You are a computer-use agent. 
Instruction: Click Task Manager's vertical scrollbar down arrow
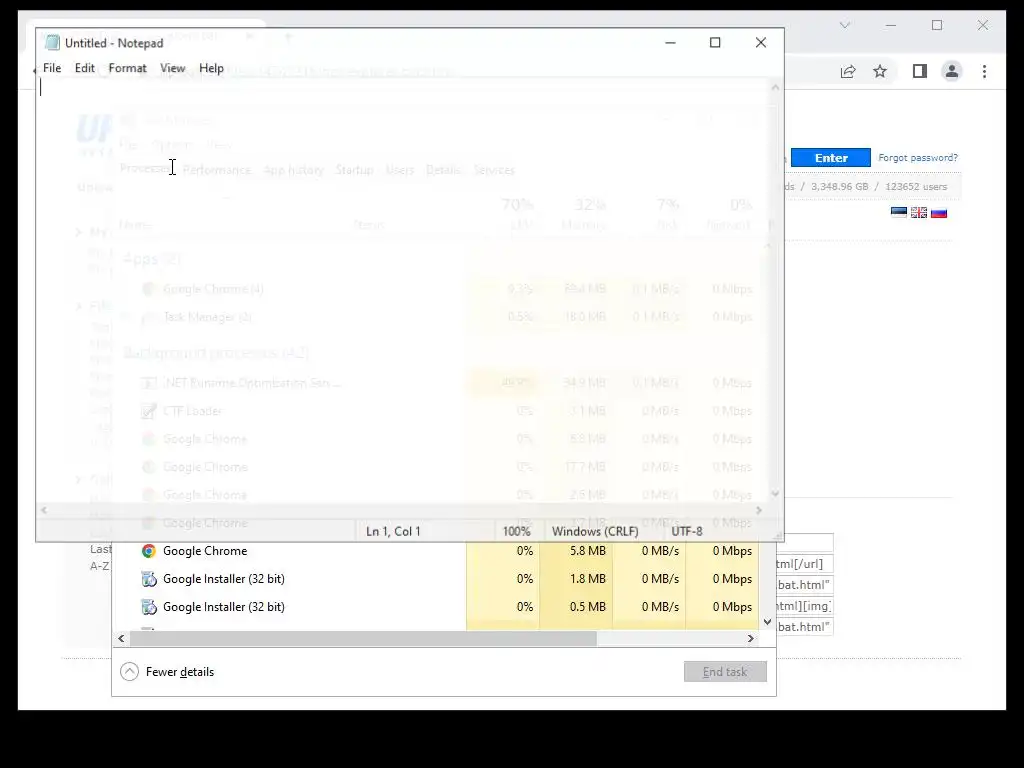click(767, 622)
